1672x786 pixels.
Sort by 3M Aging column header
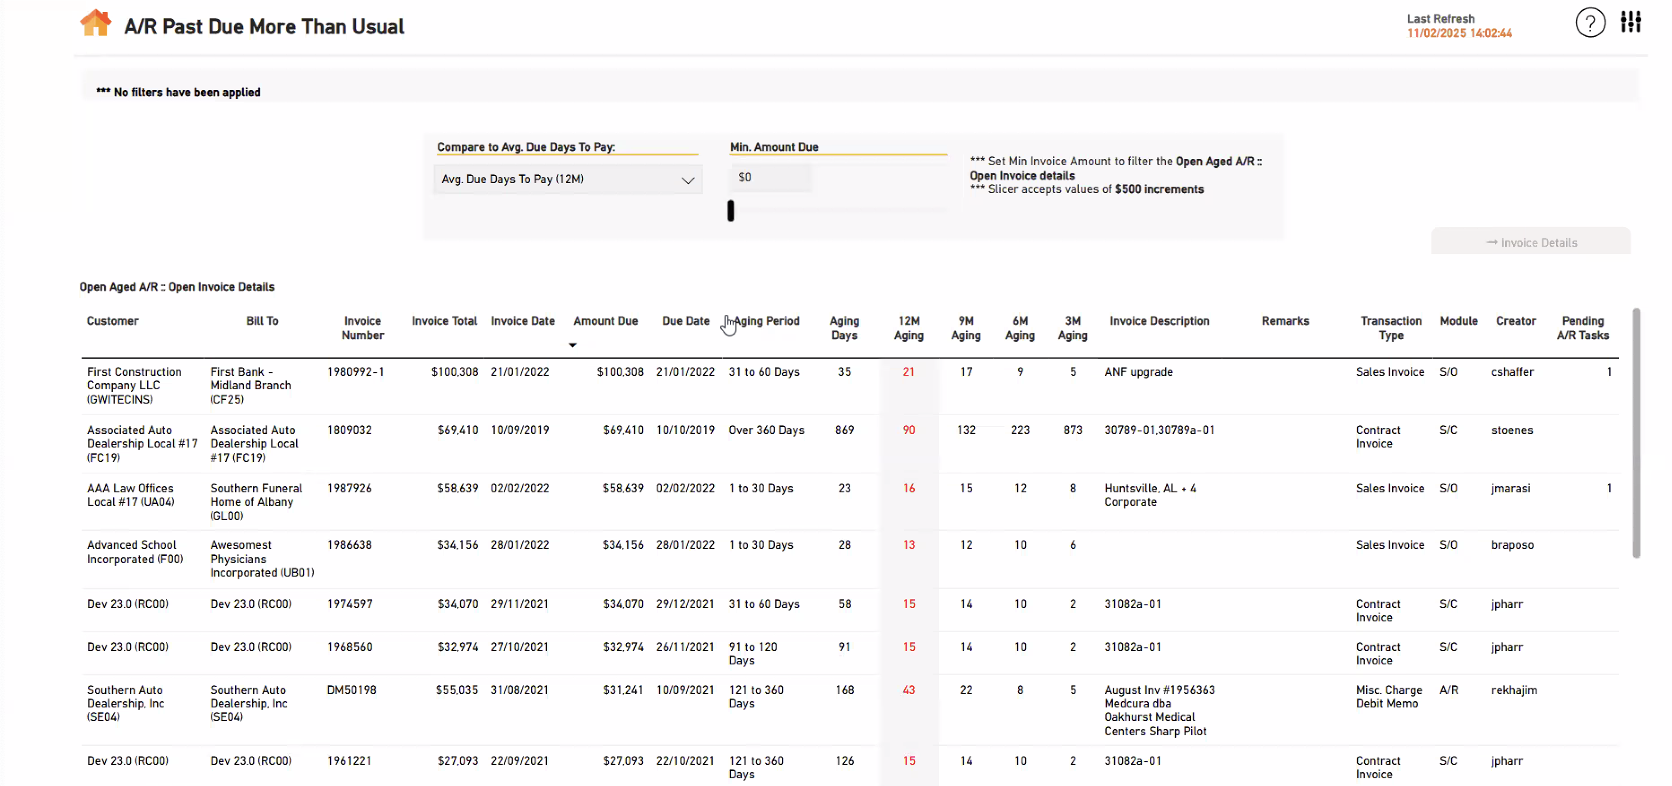1073,328
